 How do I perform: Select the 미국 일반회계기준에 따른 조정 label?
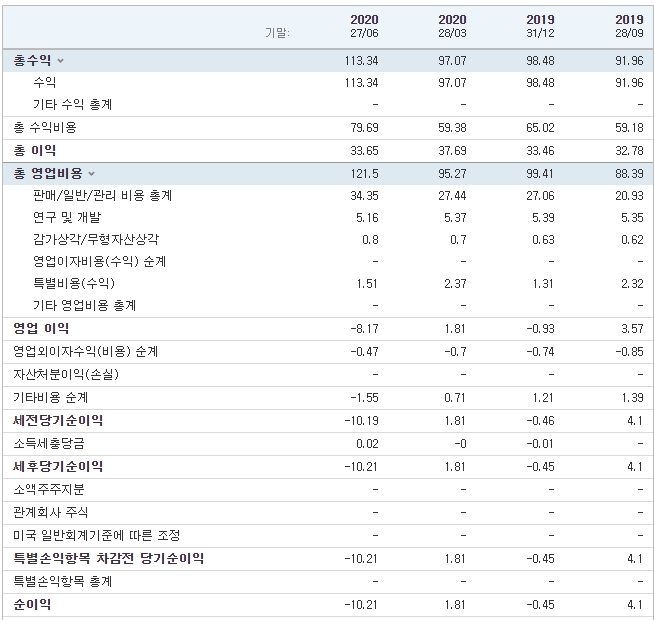[x=96, y=535]
